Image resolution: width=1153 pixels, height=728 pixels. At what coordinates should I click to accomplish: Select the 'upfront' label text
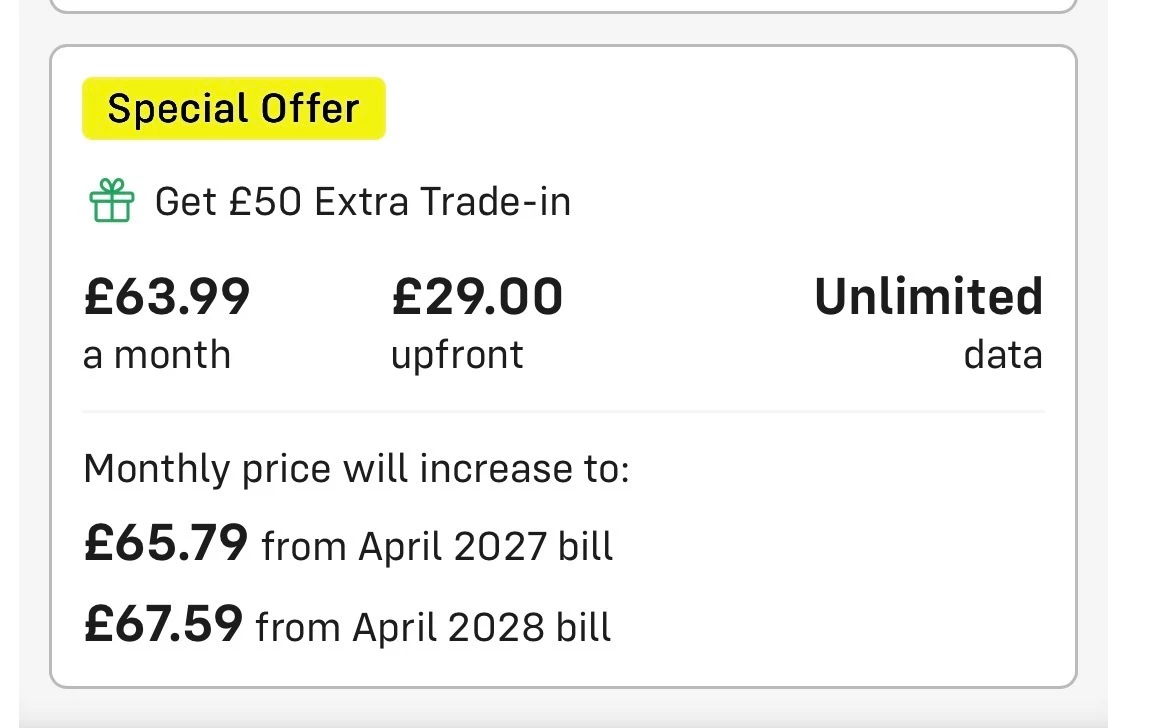coord(457,356)
